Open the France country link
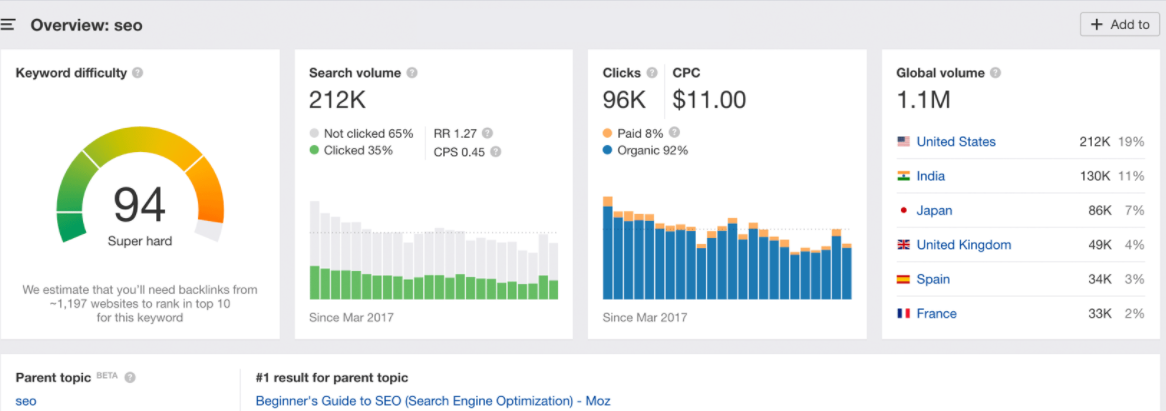 pyautogui.click(x=936, y=314)
